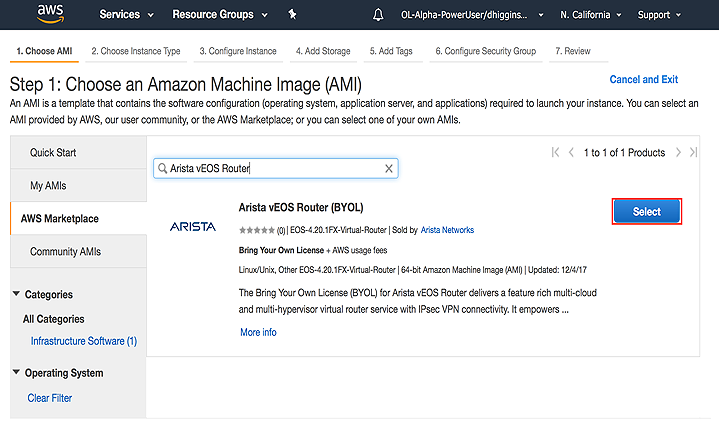The image size is (720, 432).
Task: Go to first page of products
Action: tap(555, 152)
